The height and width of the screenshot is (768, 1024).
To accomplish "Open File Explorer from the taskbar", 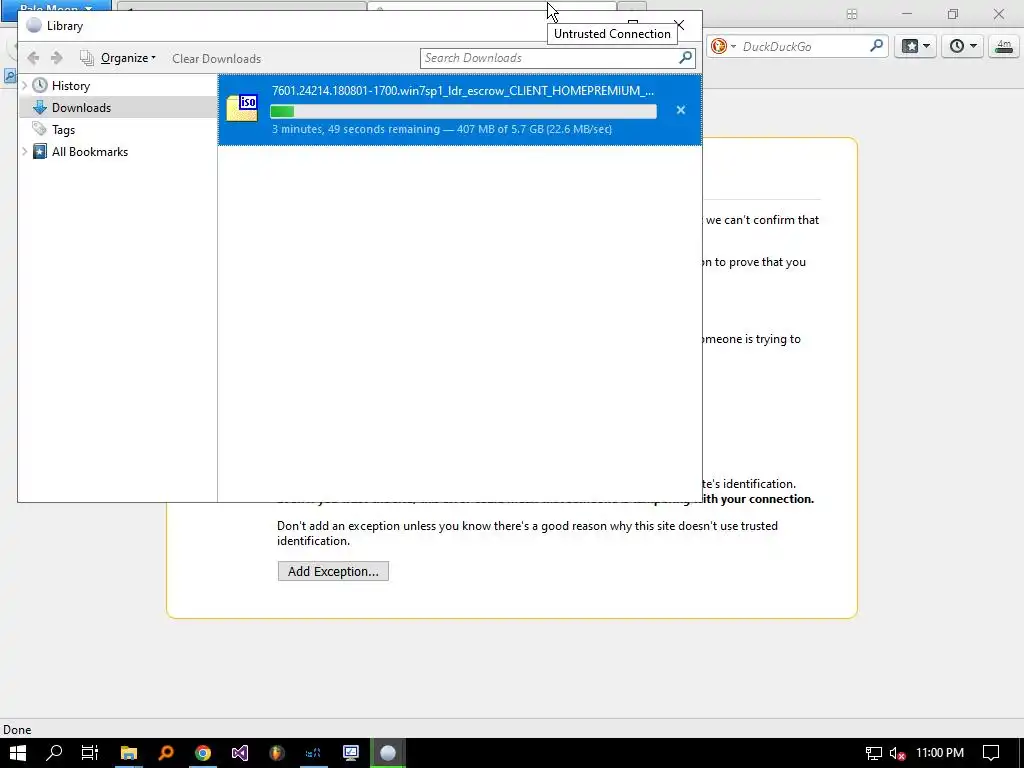I will point(129,753).
